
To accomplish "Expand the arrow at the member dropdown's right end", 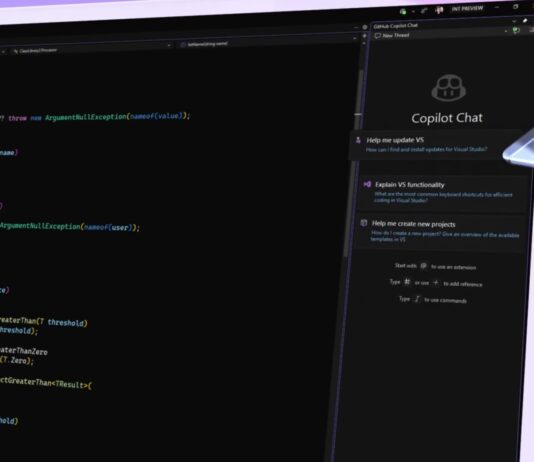I will click(x=355, y=38).
